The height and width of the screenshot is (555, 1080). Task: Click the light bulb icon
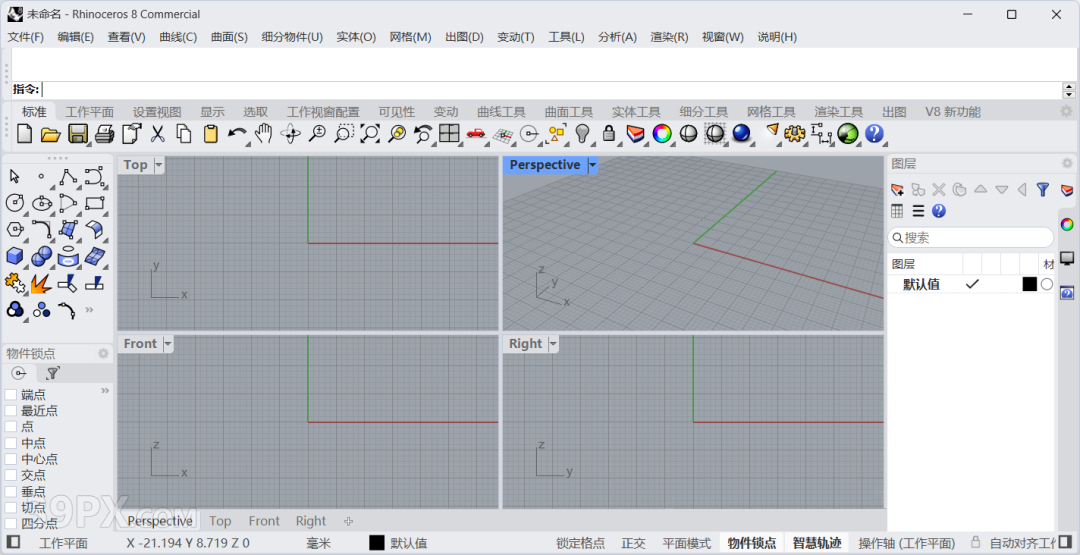point(583,134)
